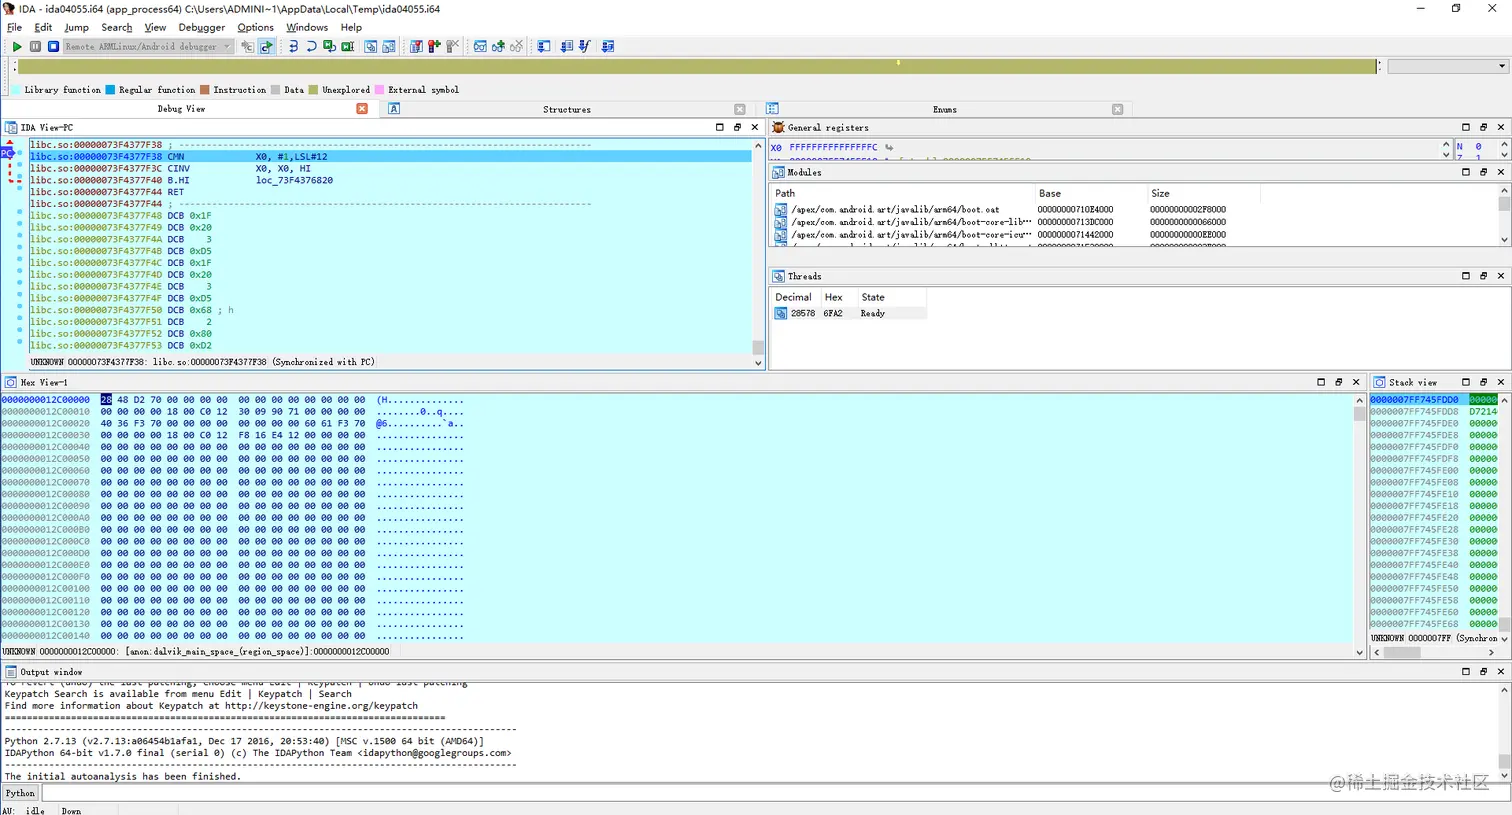This screenshot has height=815, width=1512.
Task: Click the Modules panel title icon
Action: (x=778, y=172)
